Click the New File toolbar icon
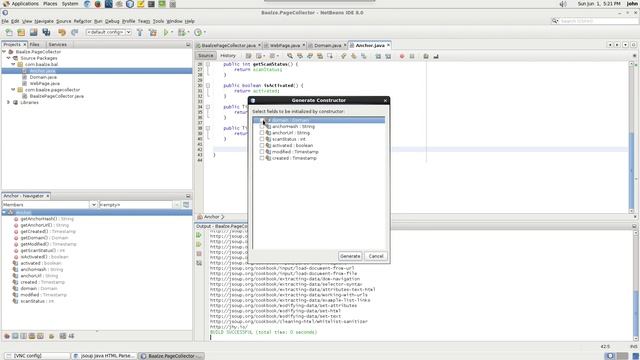This screenshot has height=360, width=640. 9,32
